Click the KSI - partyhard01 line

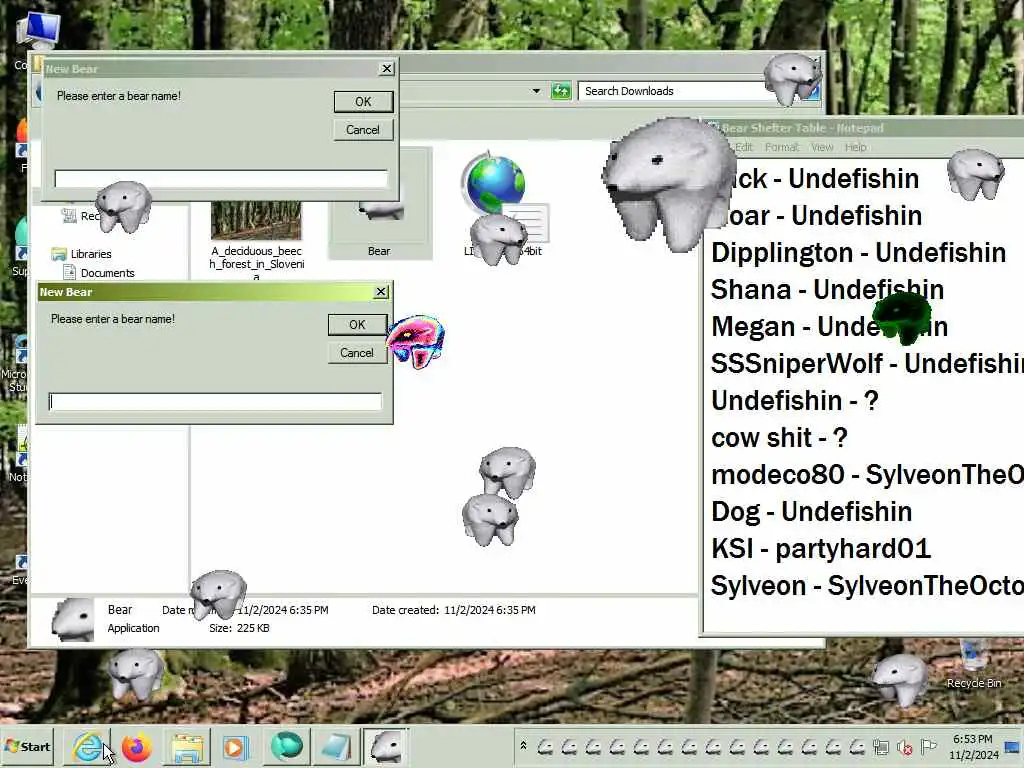coord(820,549)
